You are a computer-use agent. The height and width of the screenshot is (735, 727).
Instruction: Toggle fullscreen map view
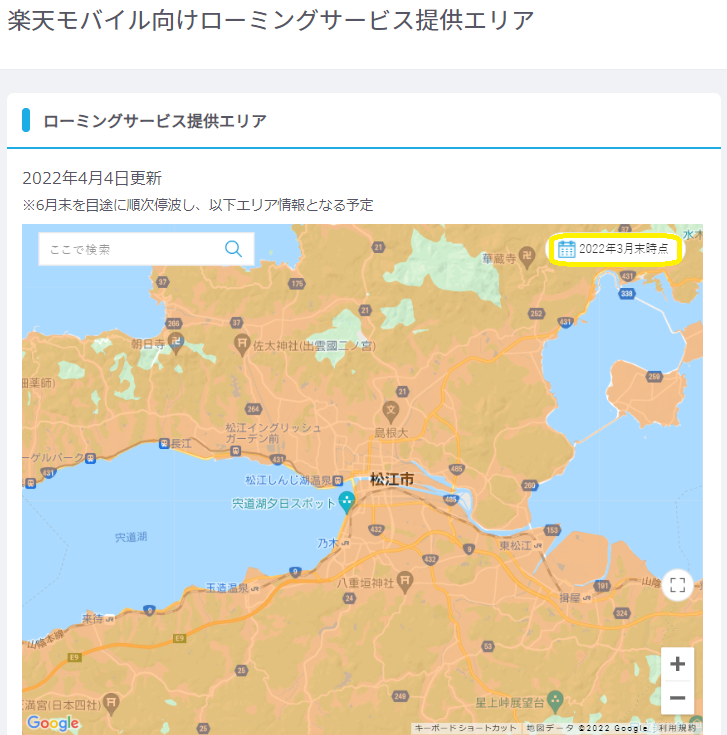677,585
